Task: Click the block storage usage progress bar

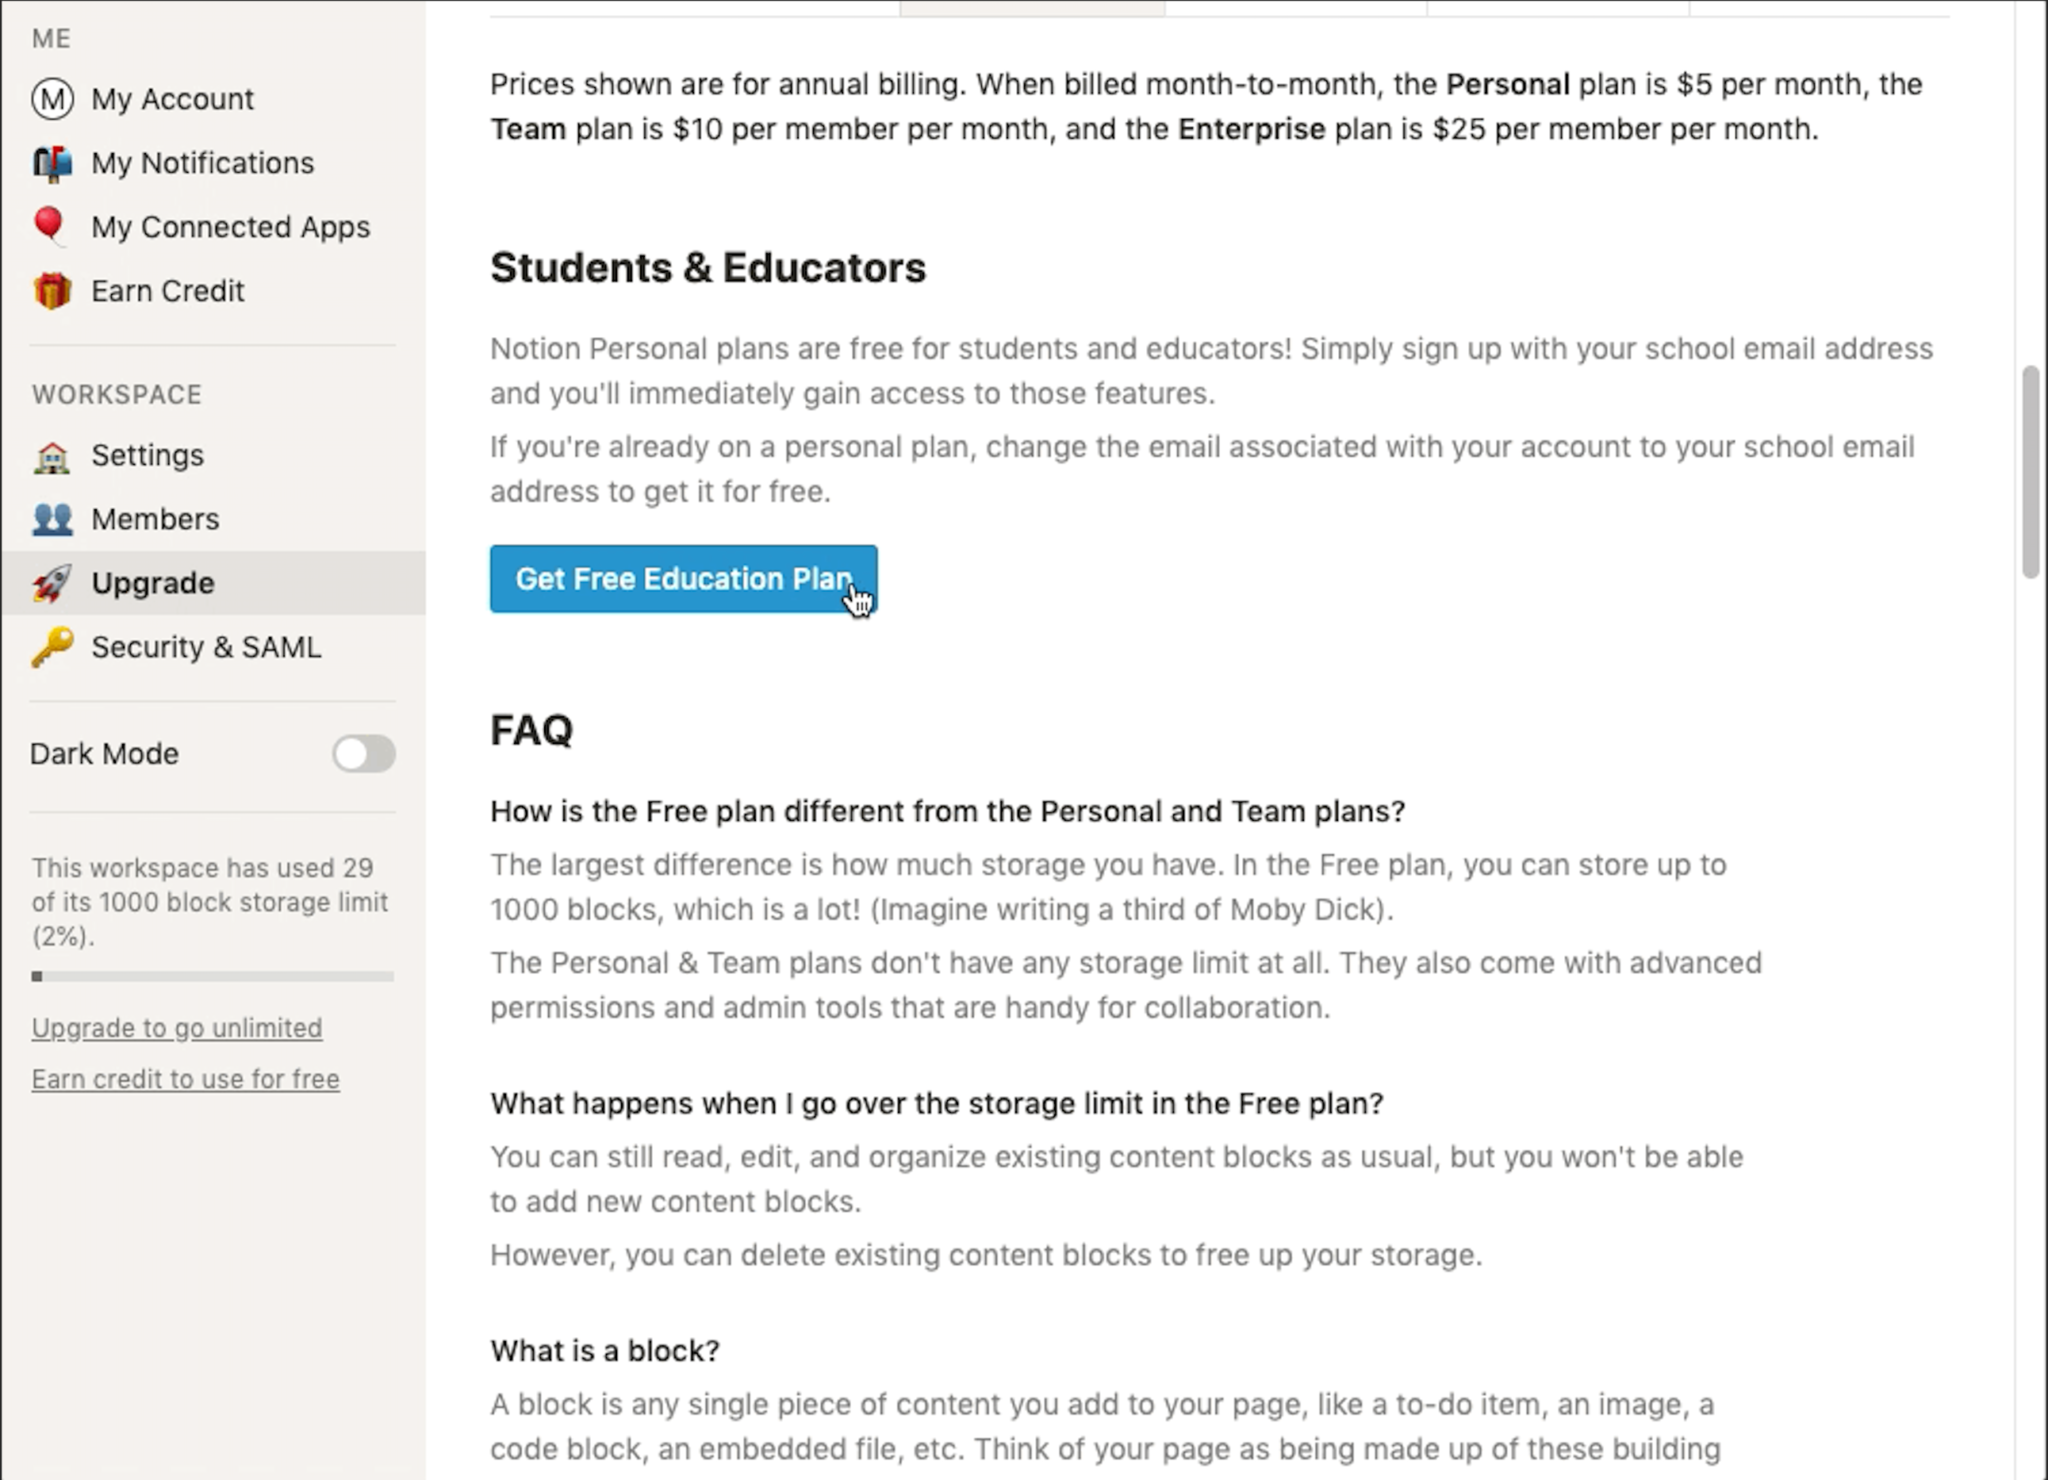Action: [x=212, y=976]
